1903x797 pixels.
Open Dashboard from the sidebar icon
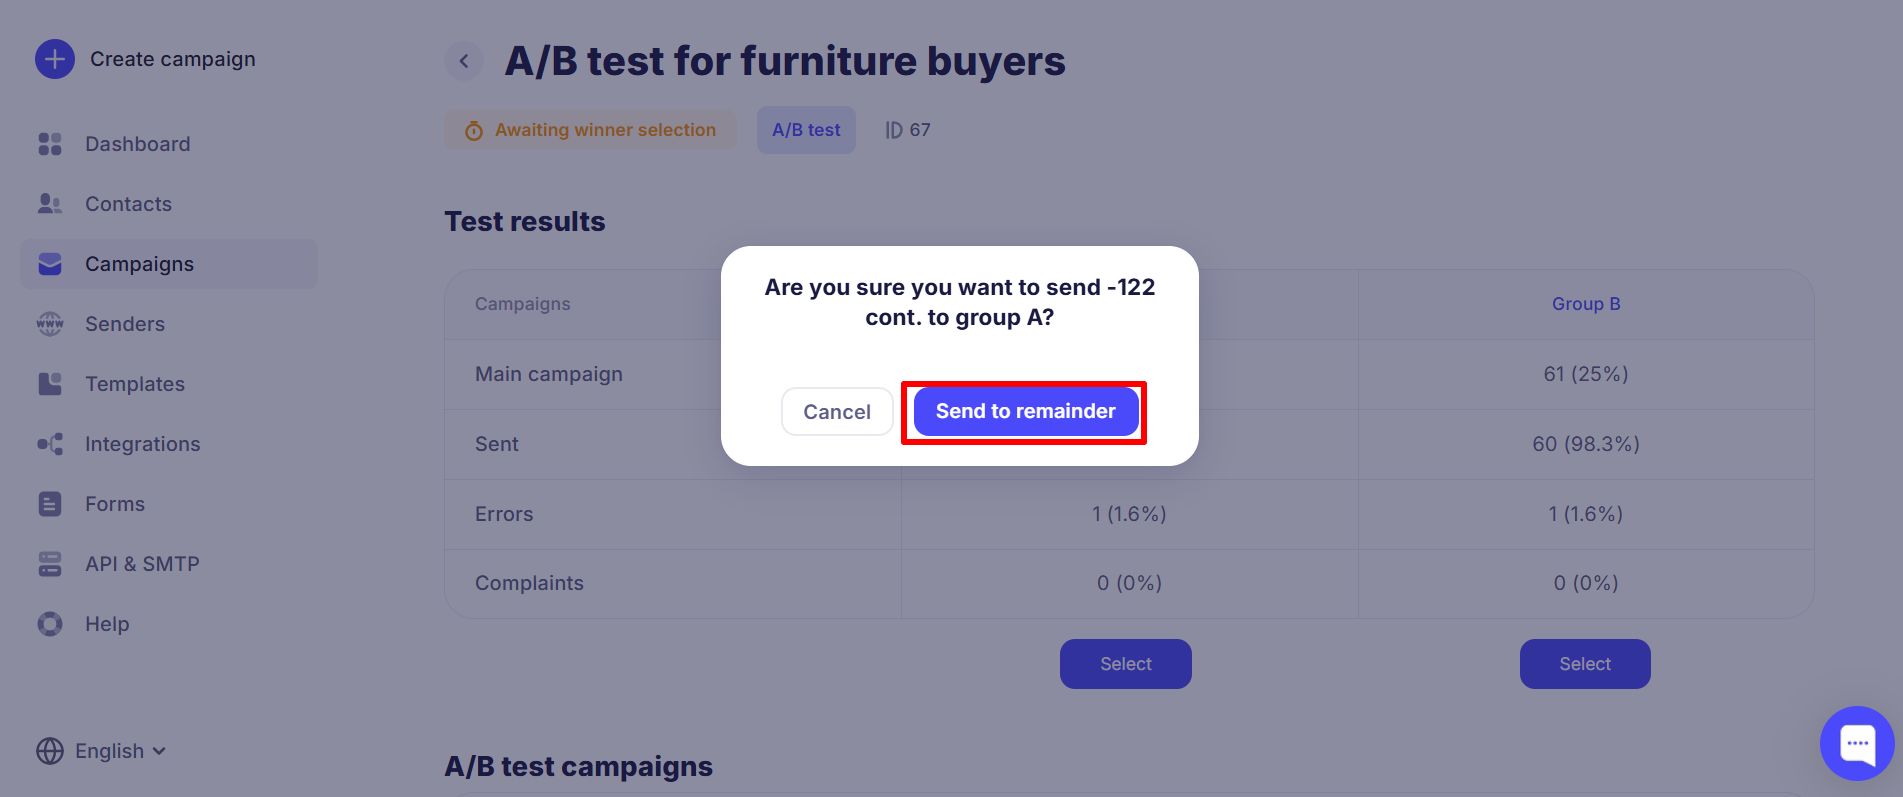(x=50, y=144)
